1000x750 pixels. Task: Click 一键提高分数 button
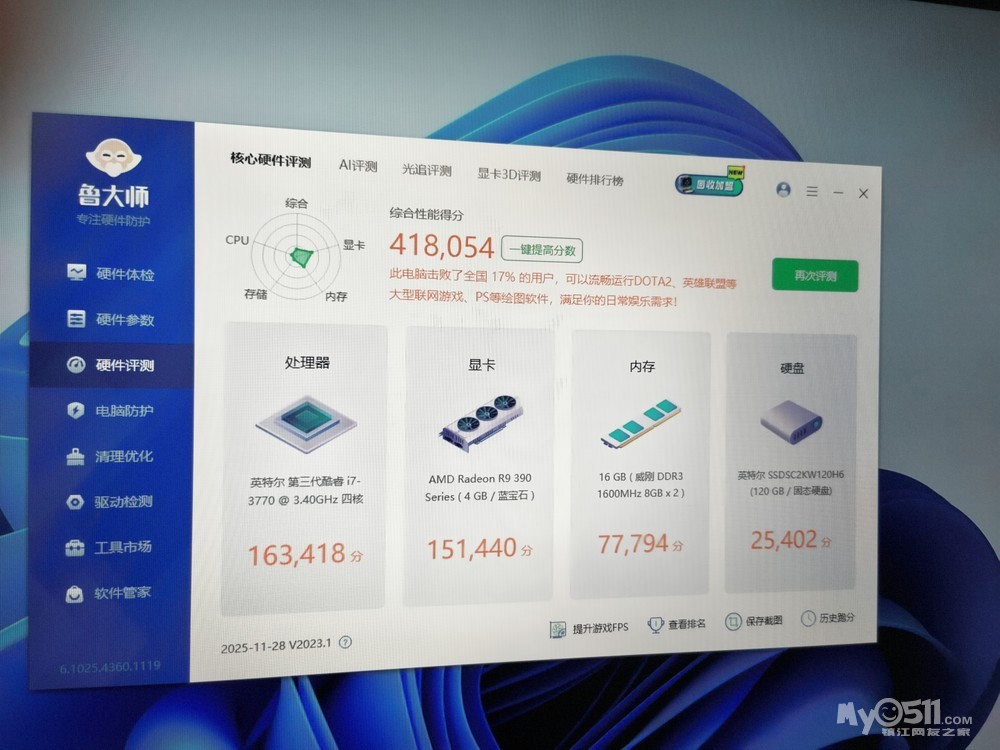click(542, 250)
